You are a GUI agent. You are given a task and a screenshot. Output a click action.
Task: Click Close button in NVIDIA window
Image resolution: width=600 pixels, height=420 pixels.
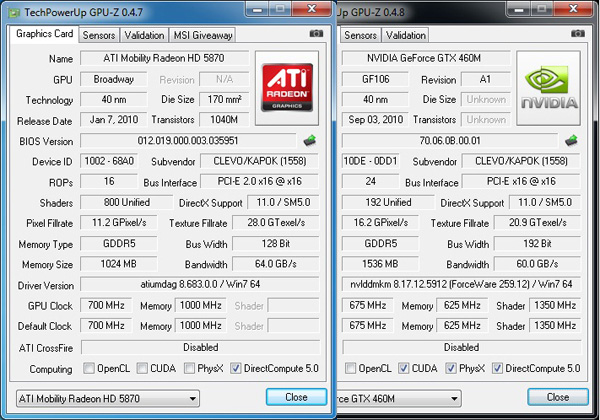coord(558,397)
